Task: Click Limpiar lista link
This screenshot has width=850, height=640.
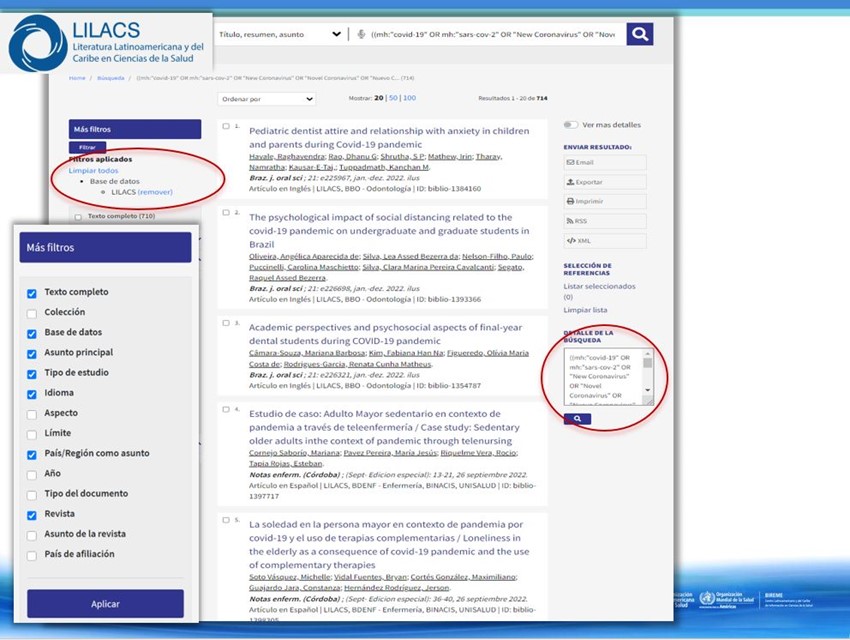Action: [585, 310]
